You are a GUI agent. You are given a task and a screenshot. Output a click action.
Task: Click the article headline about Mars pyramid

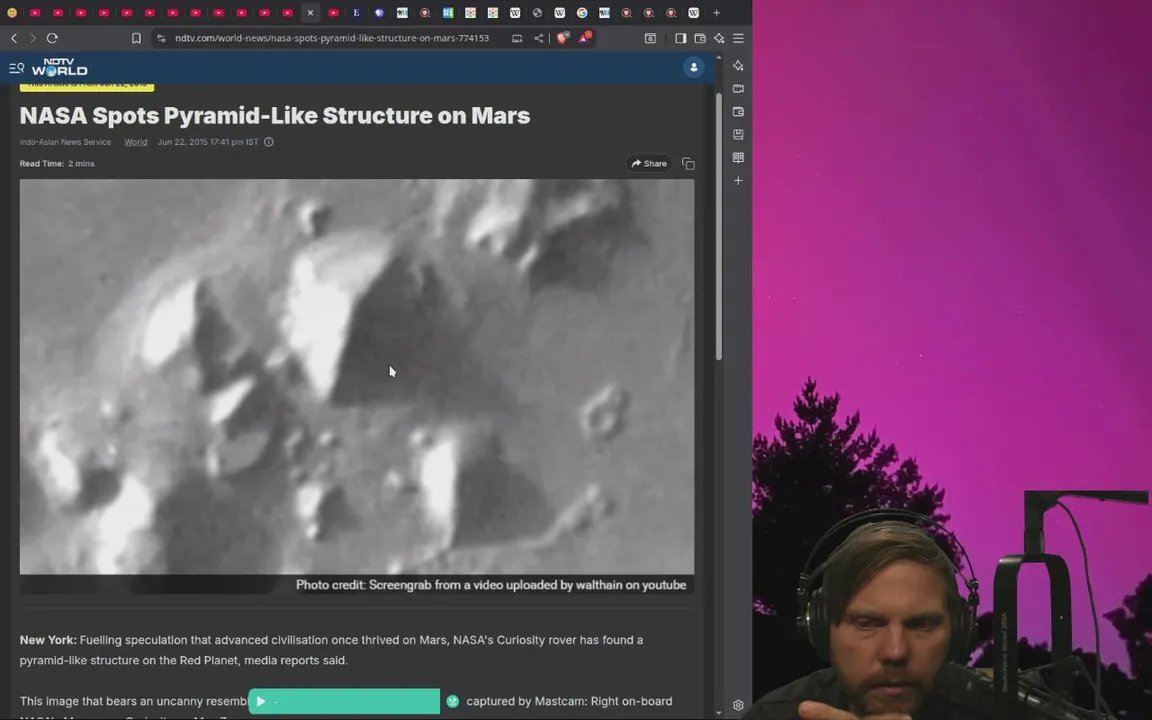[x=275, y=115]
